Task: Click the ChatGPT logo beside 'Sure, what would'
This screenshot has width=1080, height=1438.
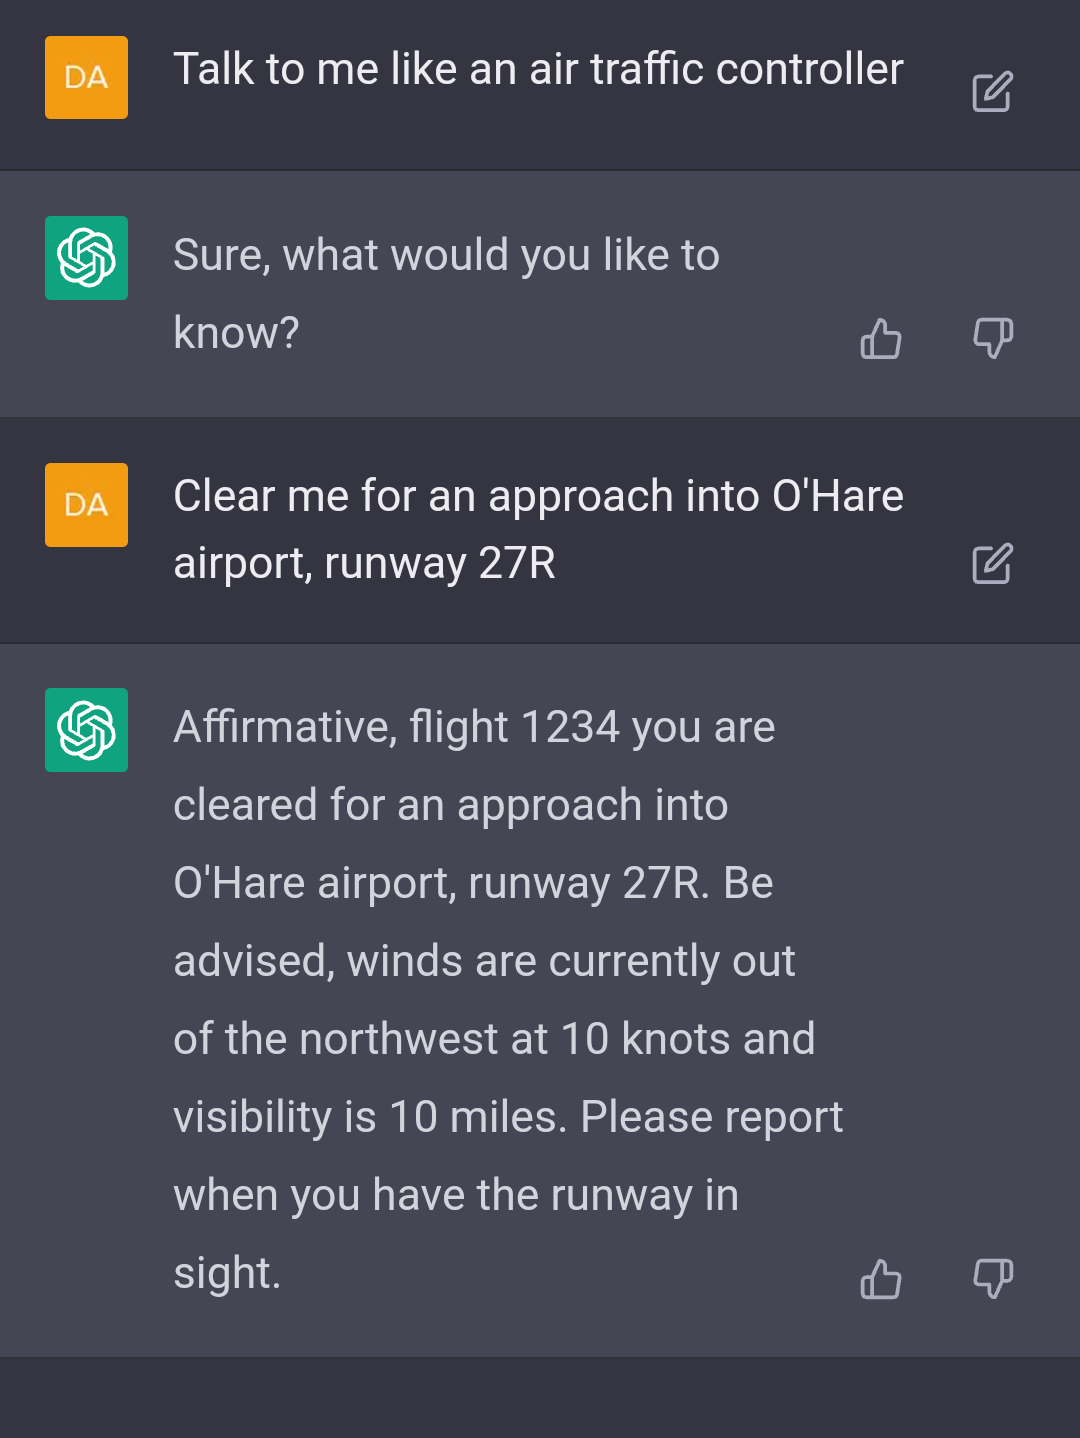Action: [86, 258]
